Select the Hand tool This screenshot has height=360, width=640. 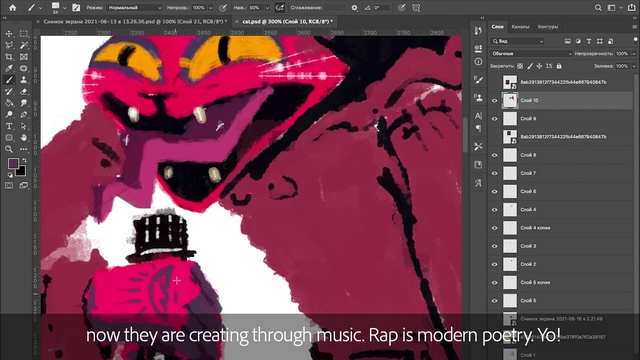pyautogui.click(x=24, y=138)
